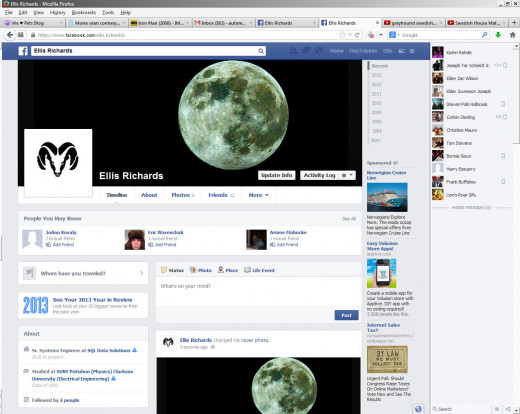Click the blue Post button
This screenshot has height=414, width=520.
point(346,315)
